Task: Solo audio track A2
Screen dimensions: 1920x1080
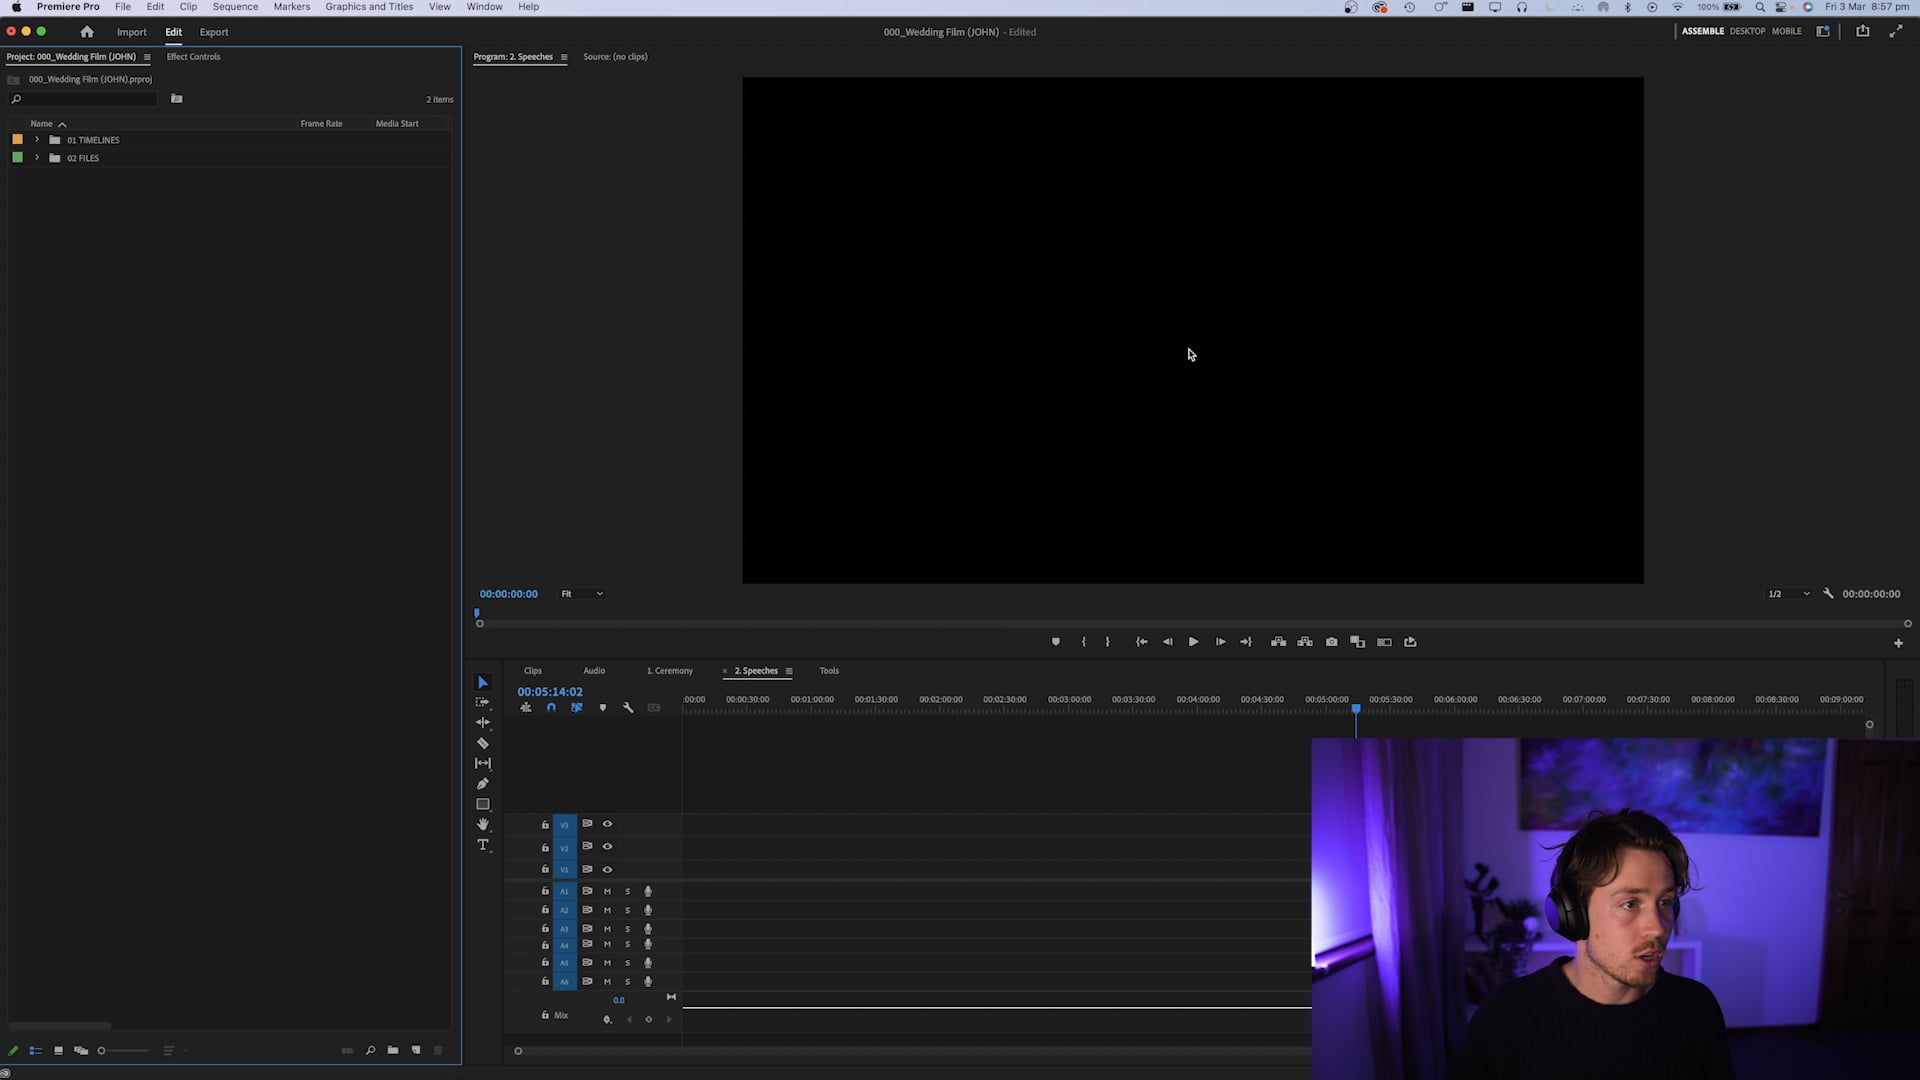Action: click(x=628, y=910)
